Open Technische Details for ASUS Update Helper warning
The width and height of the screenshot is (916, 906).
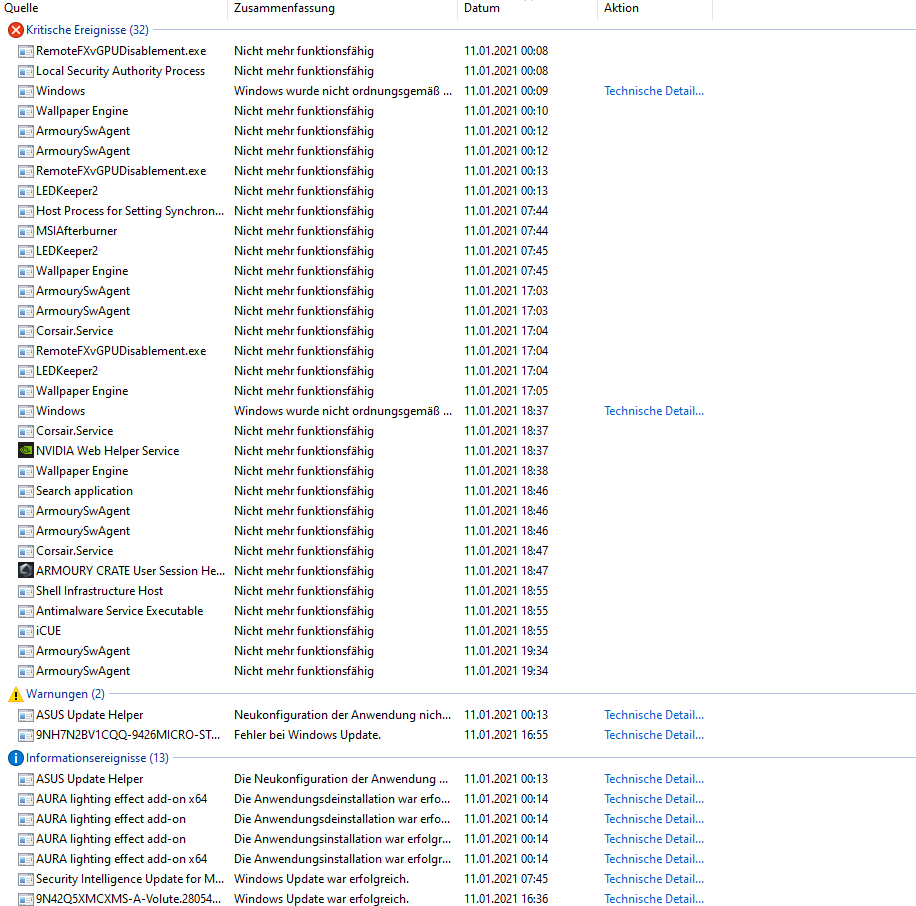[654, 715]
